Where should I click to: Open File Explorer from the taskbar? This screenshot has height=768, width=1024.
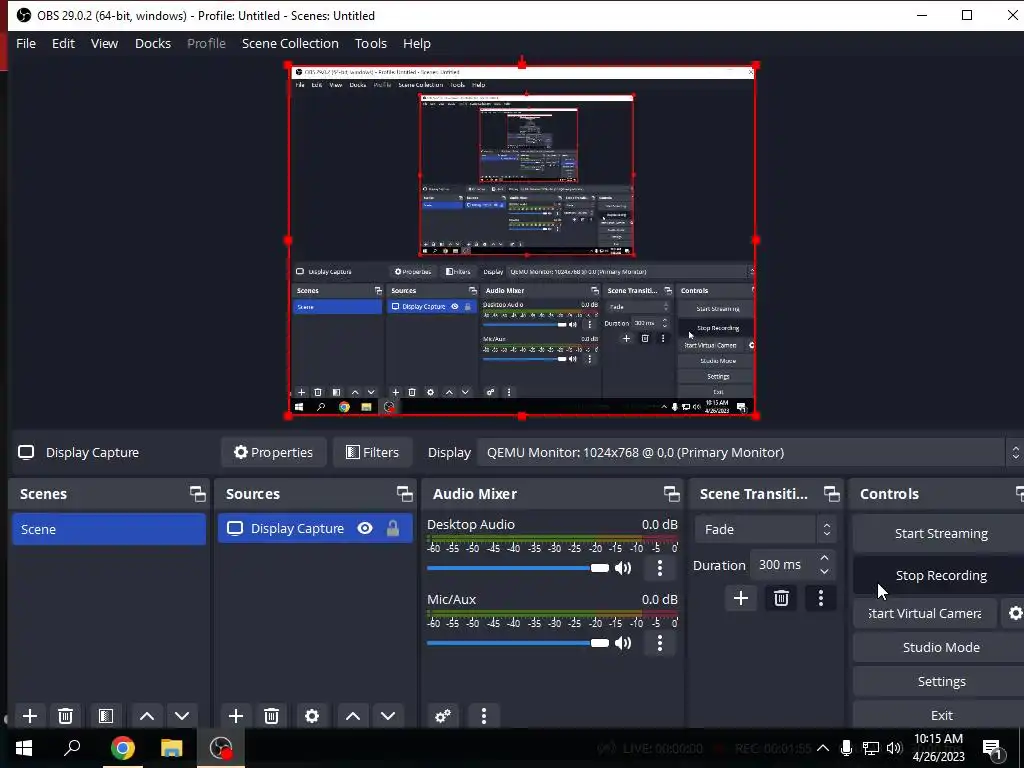coord(171,748)
